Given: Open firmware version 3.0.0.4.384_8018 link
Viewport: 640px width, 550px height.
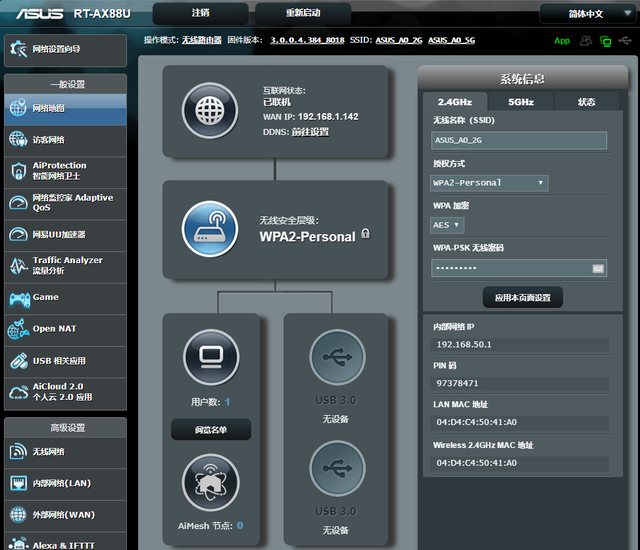Looking at the screenshot, I should point(307,40).
